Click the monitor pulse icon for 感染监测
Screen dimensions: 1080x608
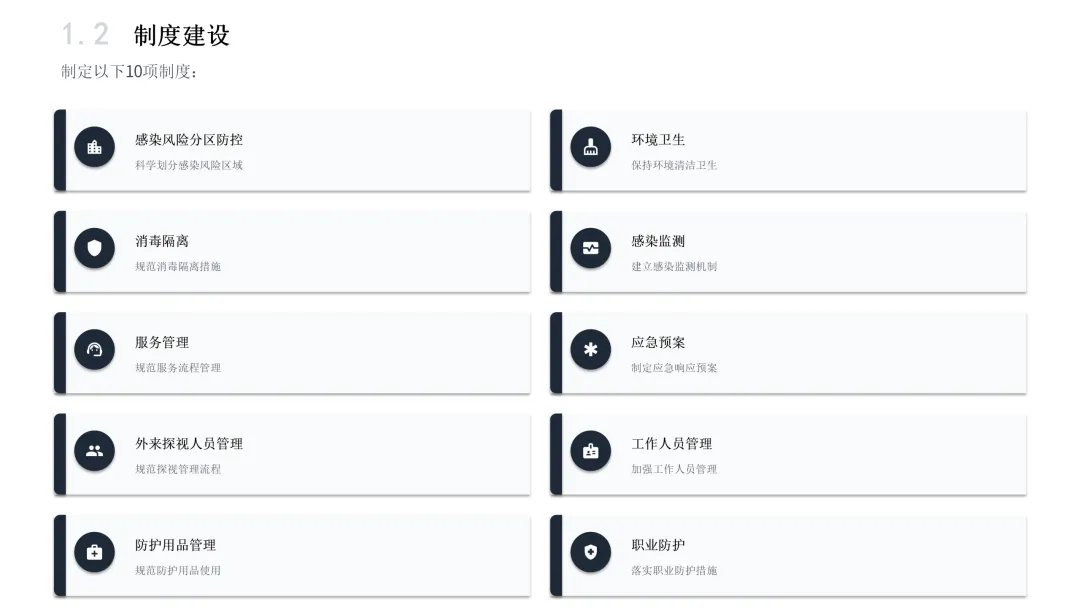[590, 248]
